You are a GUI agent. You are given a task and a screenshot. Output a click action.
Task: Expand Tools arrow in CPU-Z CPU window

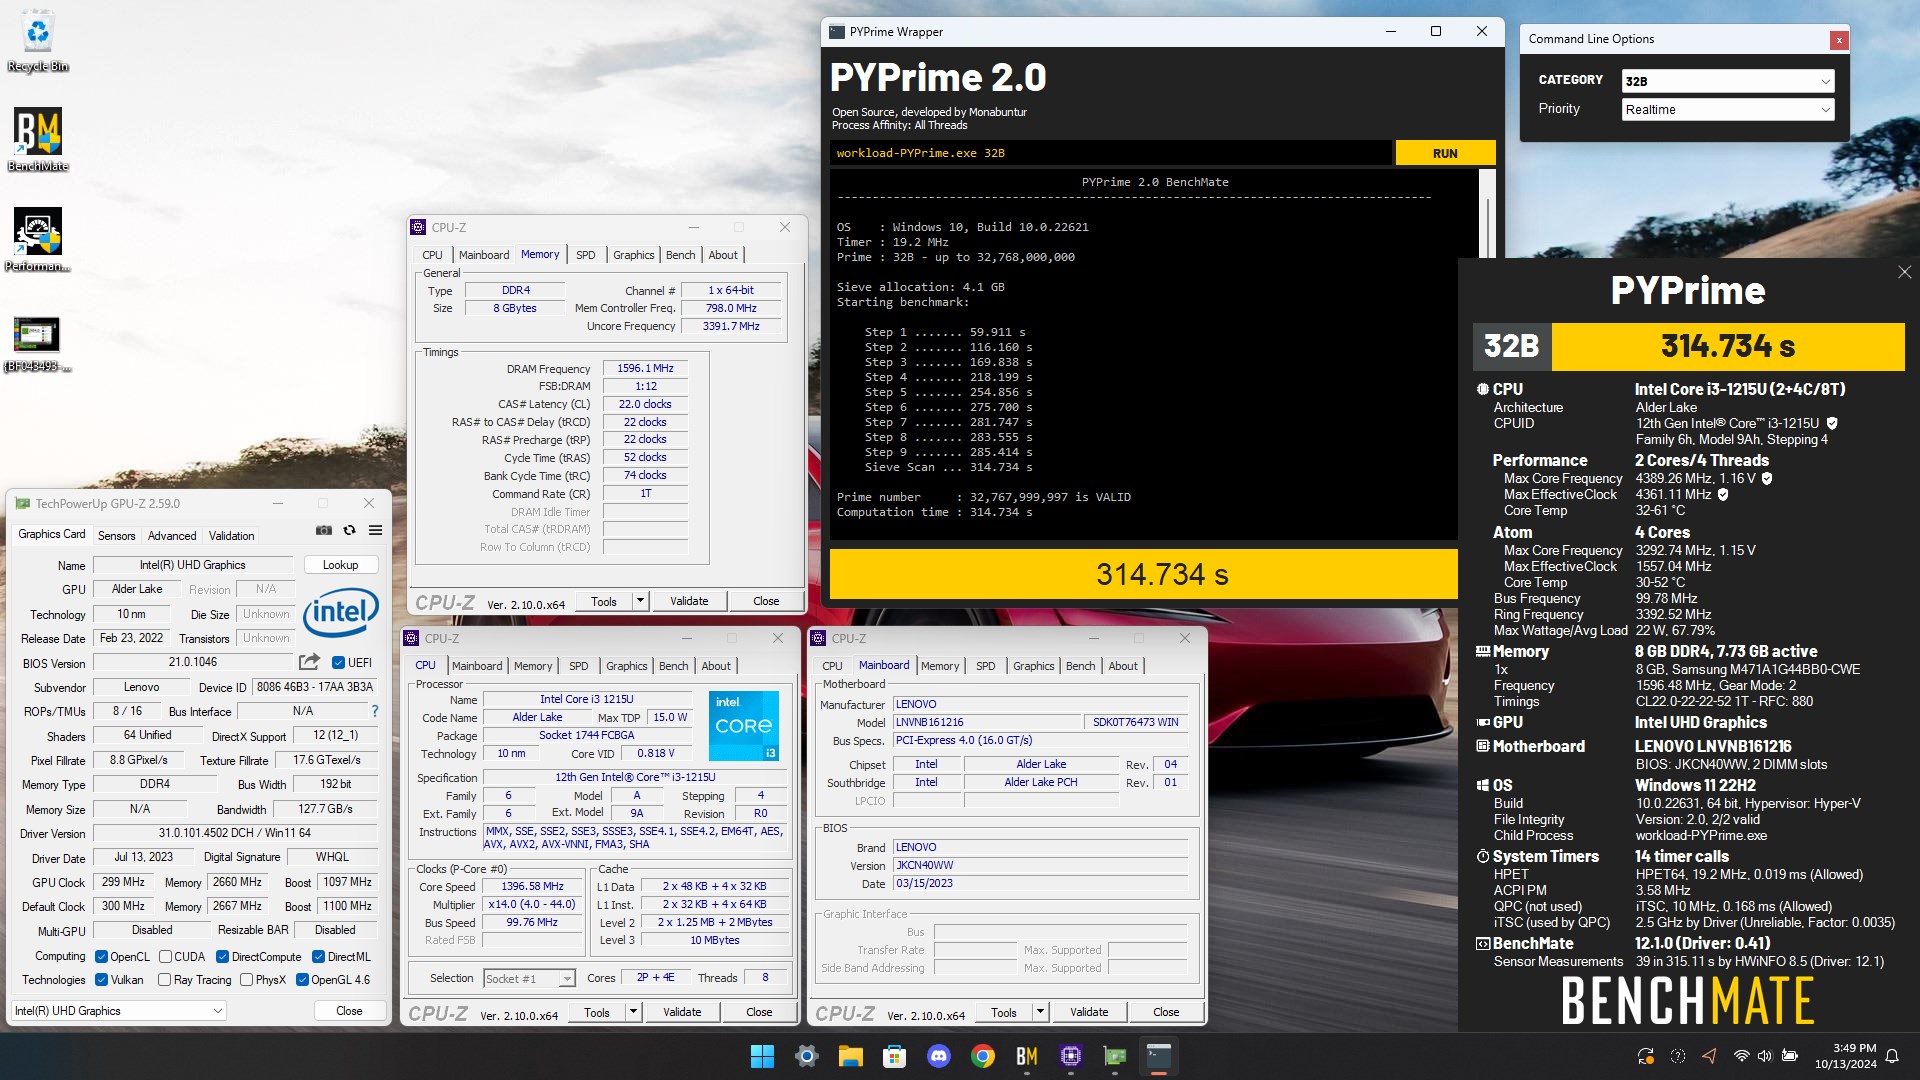click(x=634, y=1012)
